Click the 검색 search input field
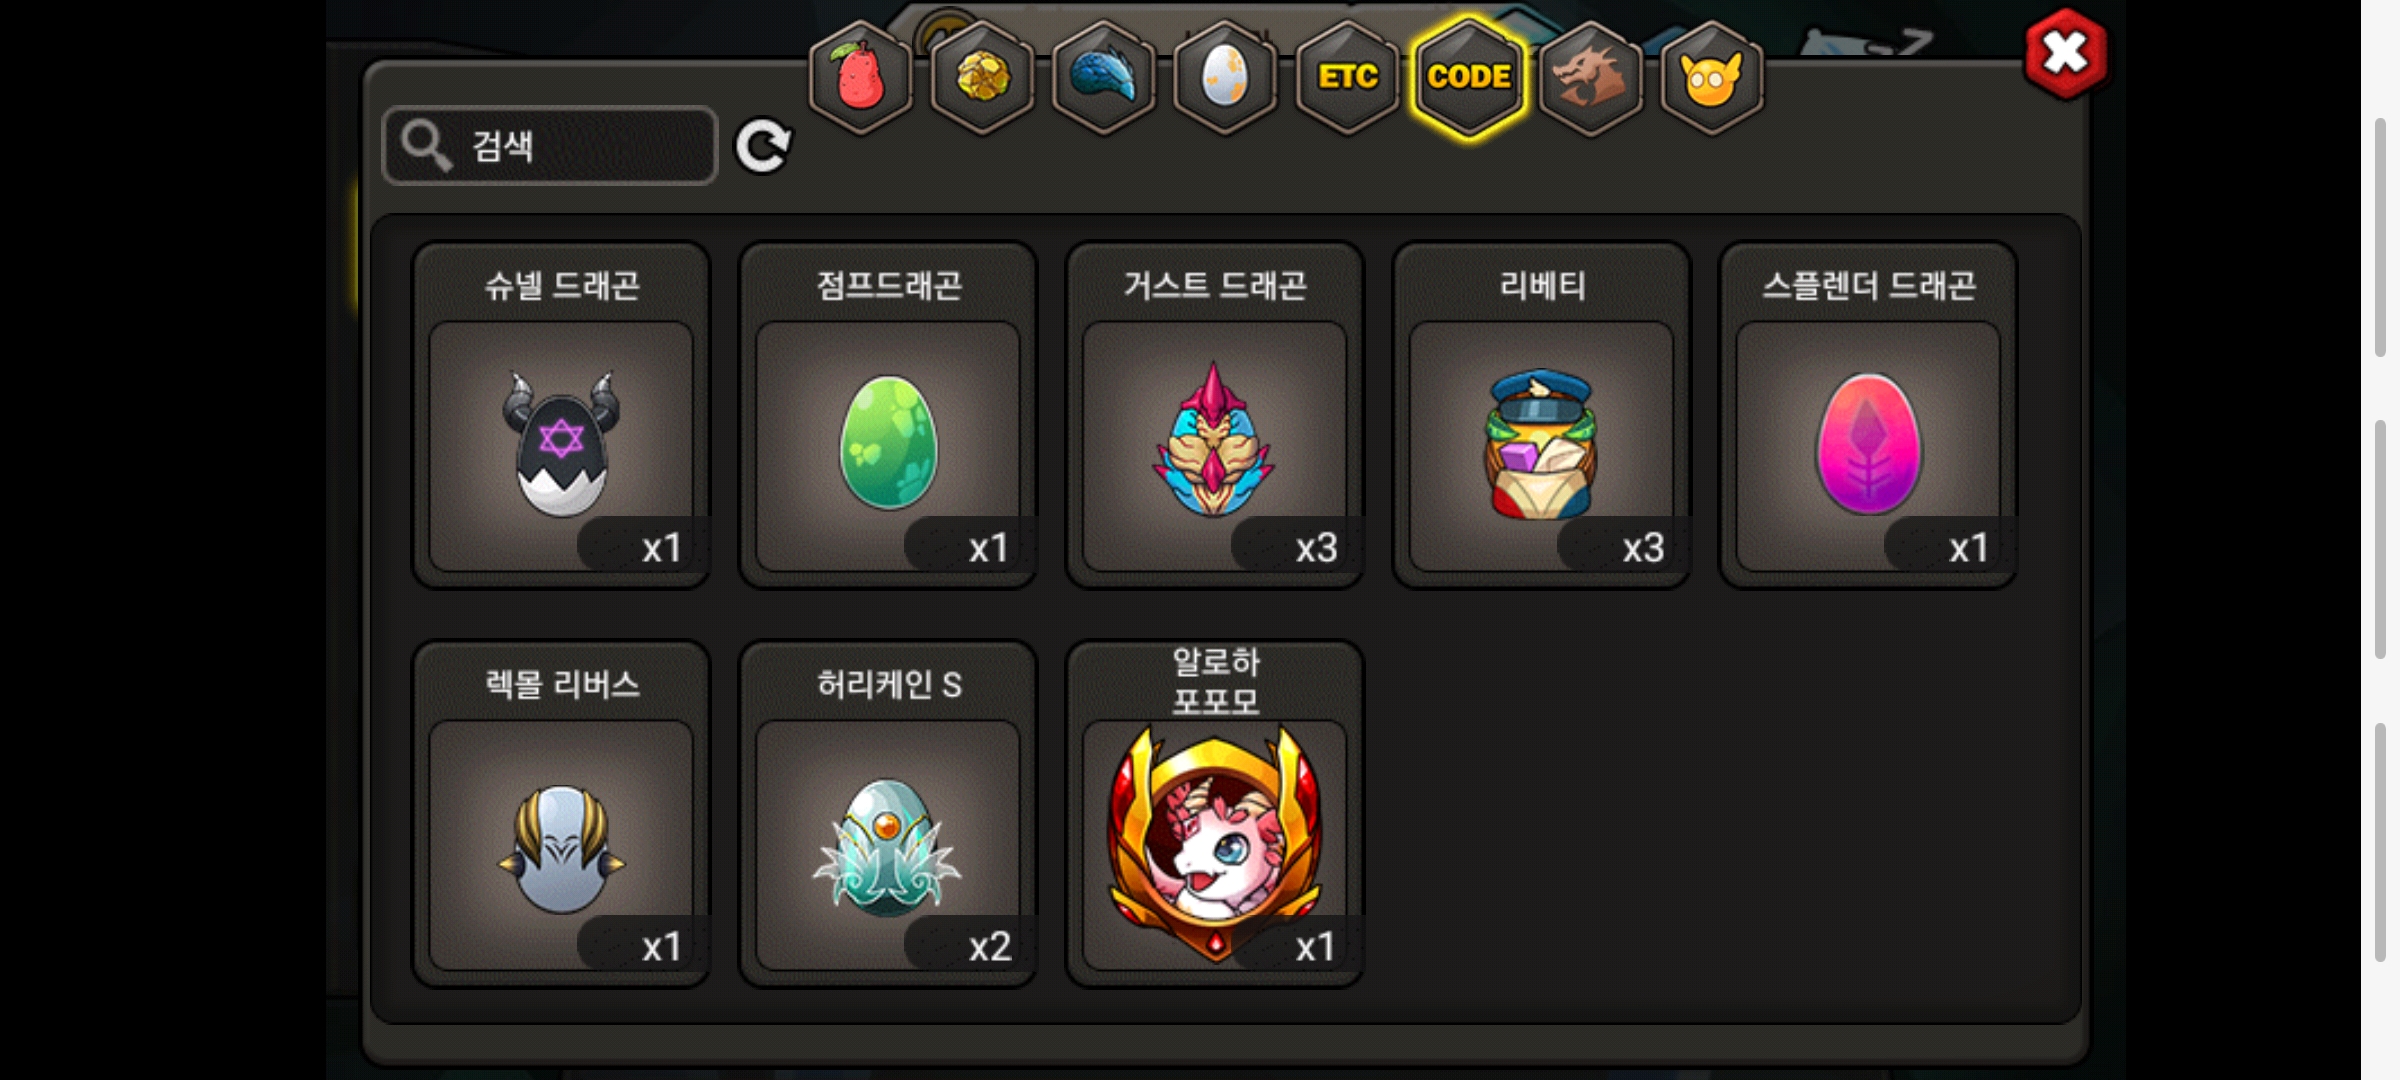The image size is (2400, 1080). pyautogui.click(x=550, y=146)
